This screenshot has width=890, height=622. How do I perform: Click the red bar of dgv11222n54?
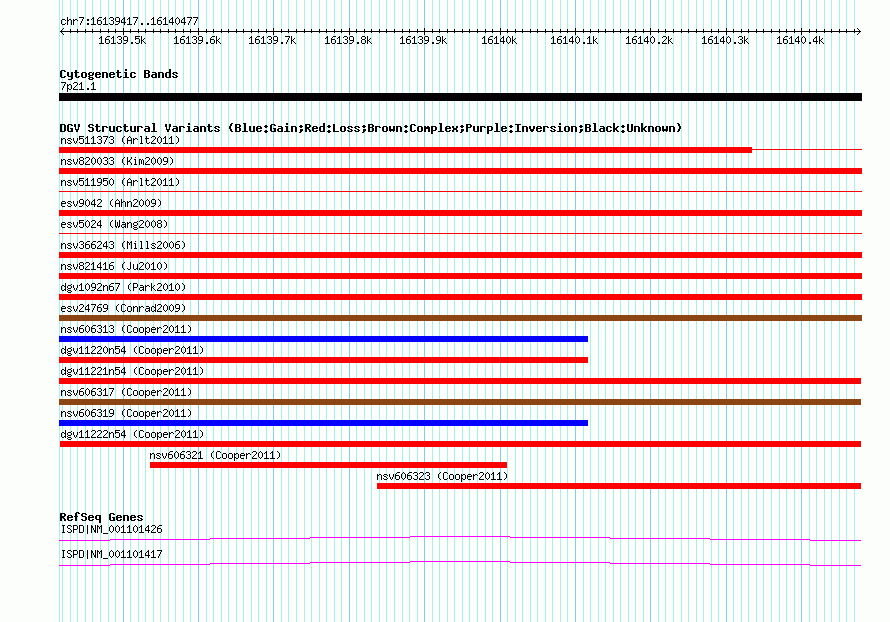click(460, 444)
